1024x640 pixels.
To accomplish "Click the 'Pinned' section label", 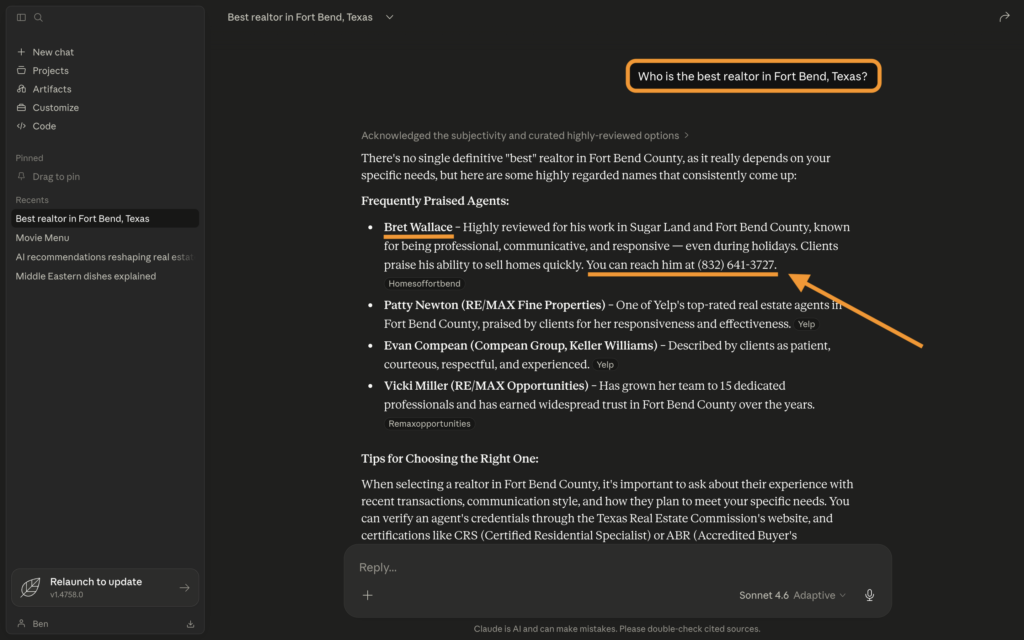I will click(29, 157).
